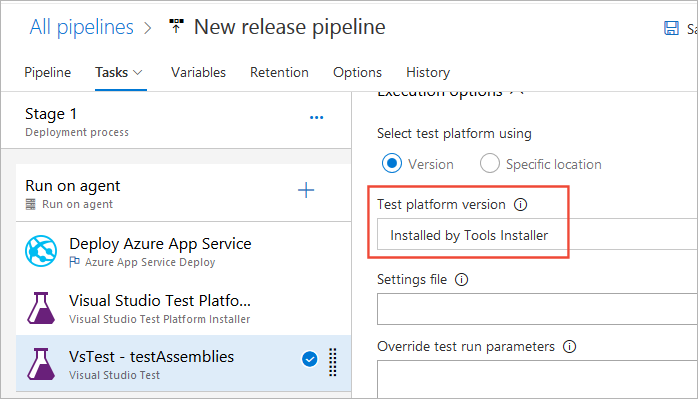Switch to the Pipeline tab
The width and height of the screenshot is (698, 399).
[48, 72]
